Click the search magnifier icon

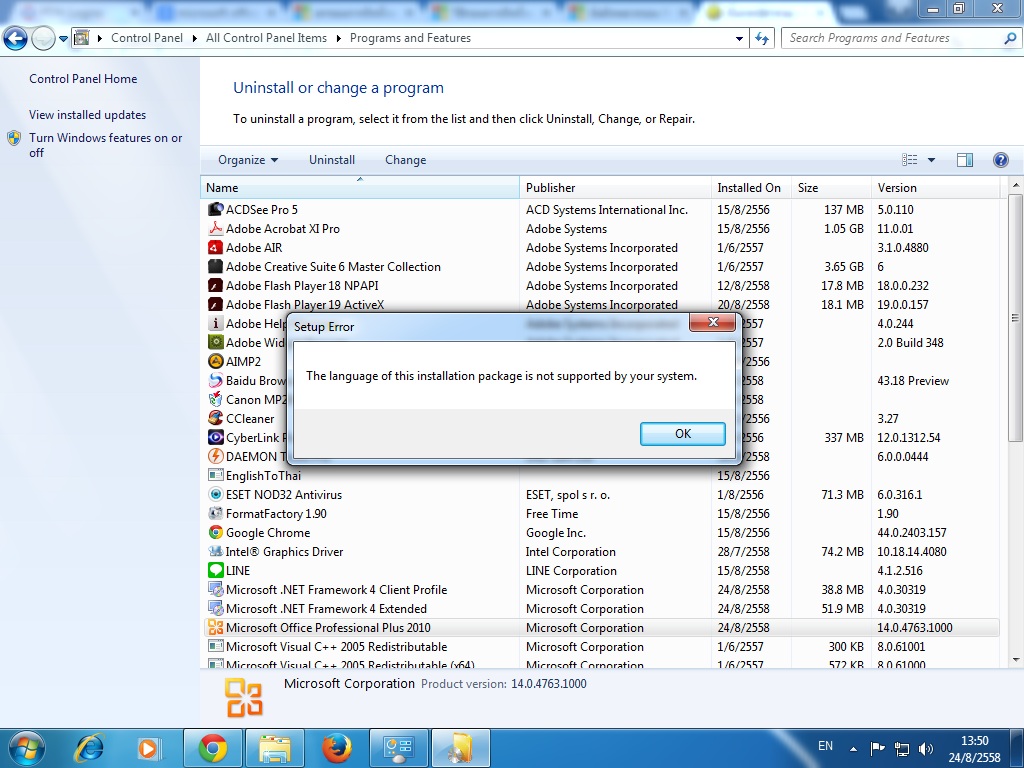1010,39
